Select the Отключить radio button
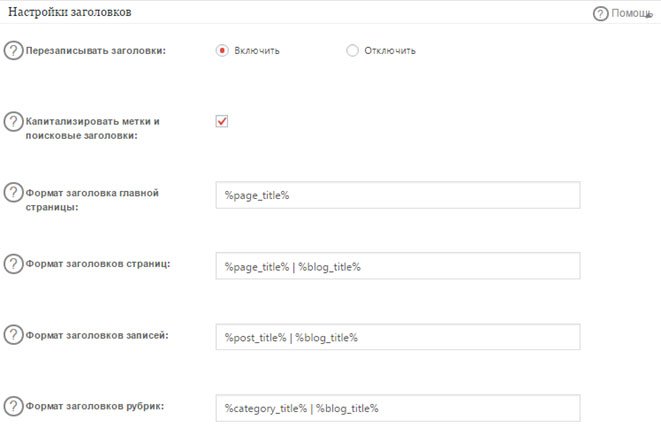 point(352,51)
